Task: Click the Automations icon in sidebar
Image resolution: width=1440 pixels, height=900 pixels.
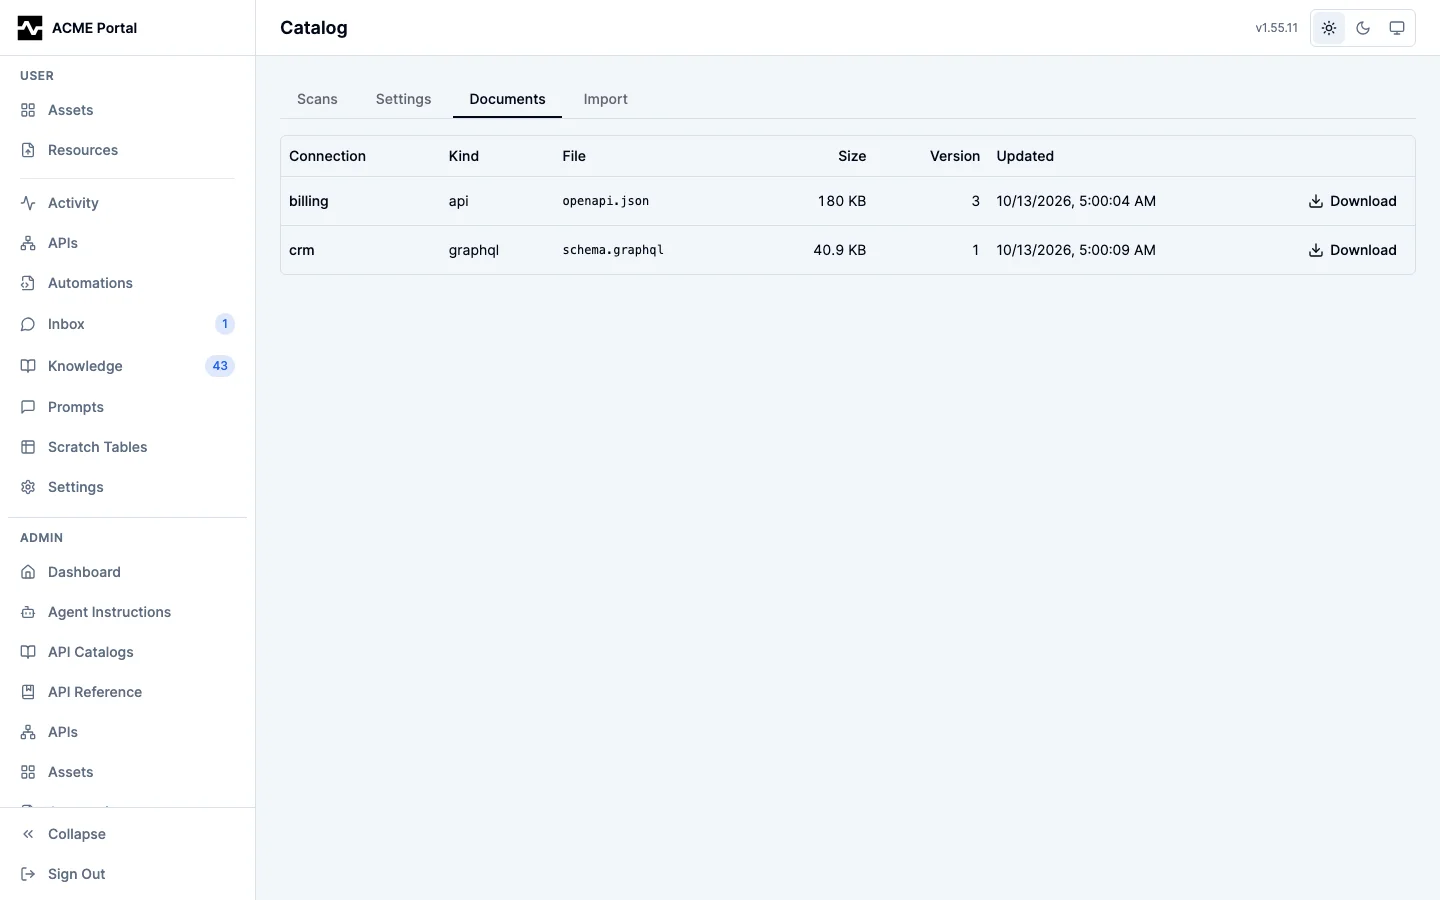Action: point(28,283)
